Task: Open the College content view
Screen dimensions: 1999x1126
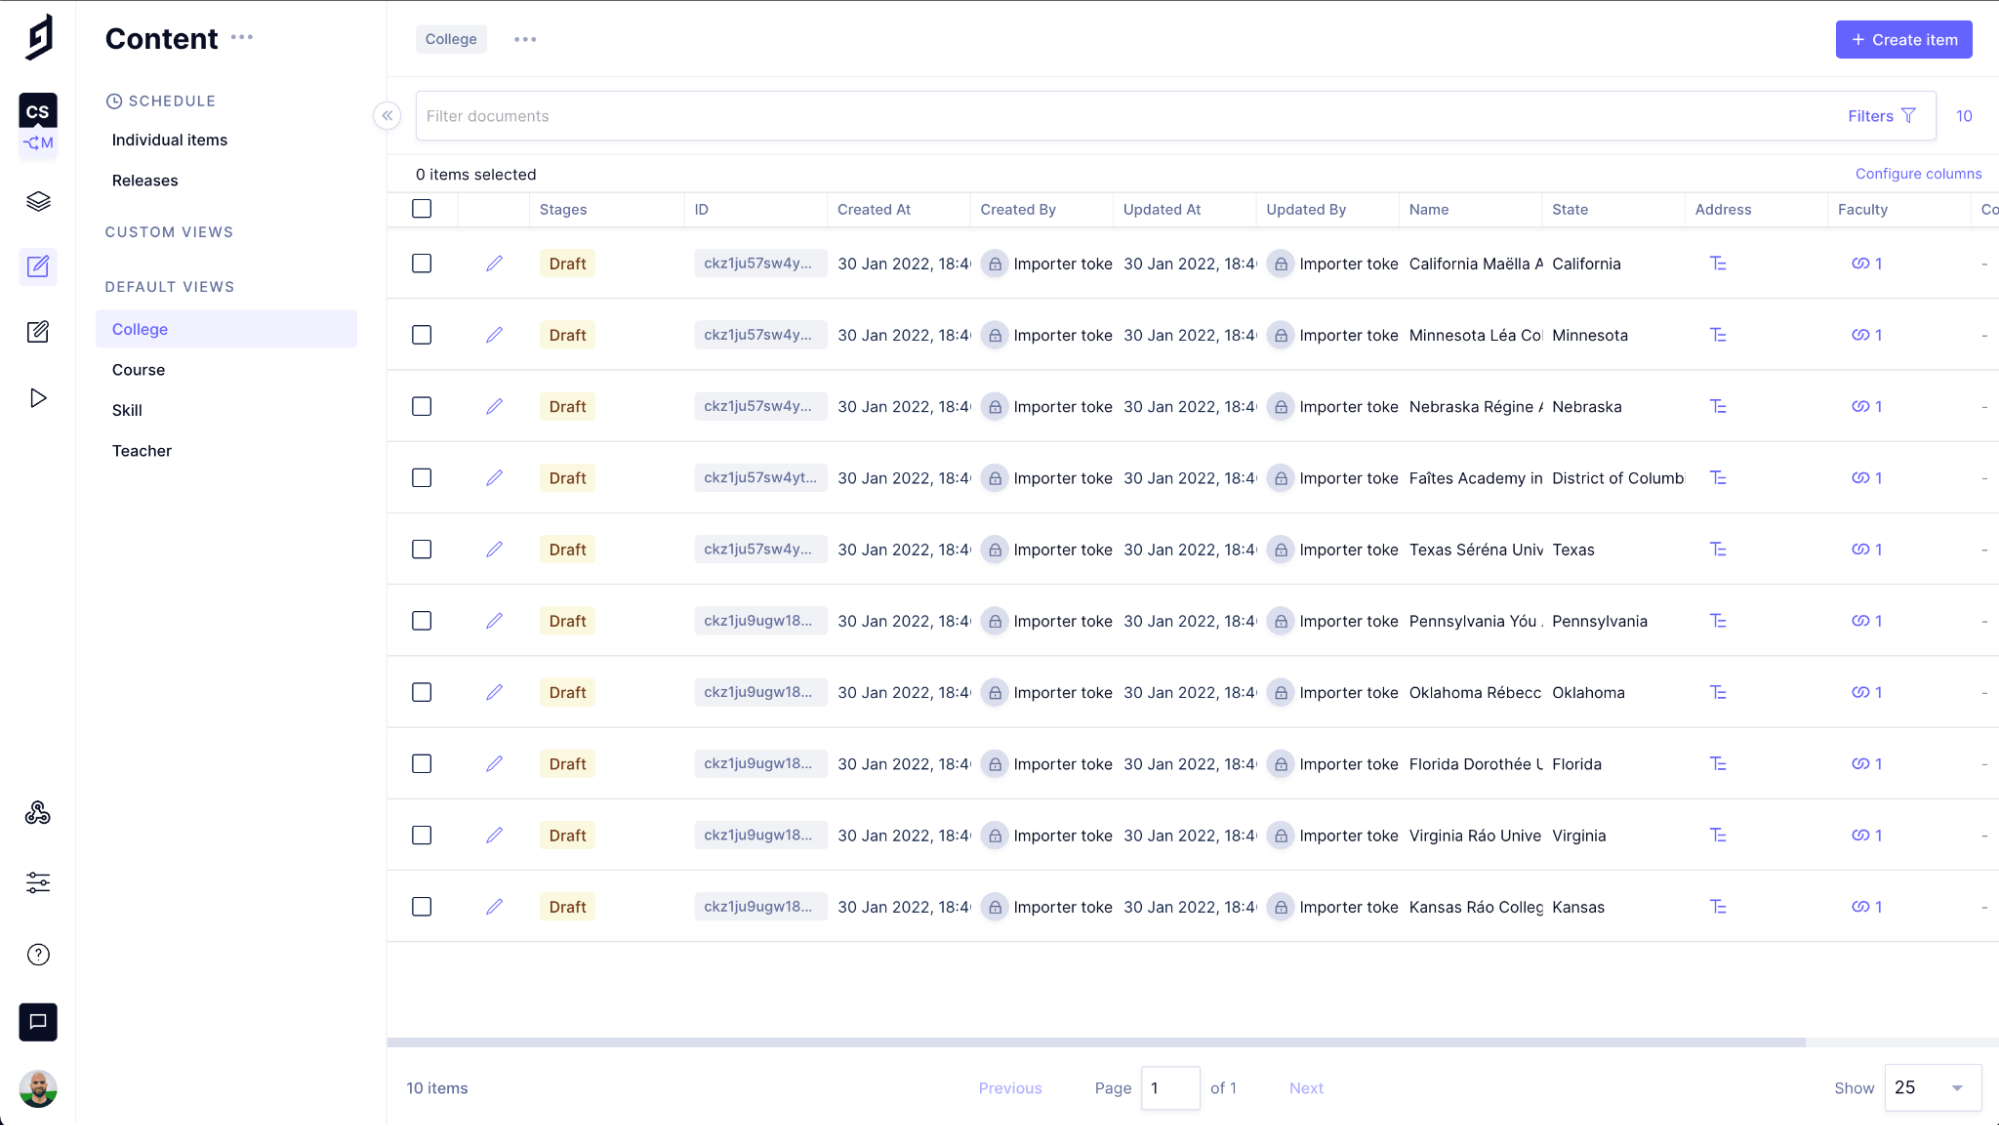Action: [139, 328]
